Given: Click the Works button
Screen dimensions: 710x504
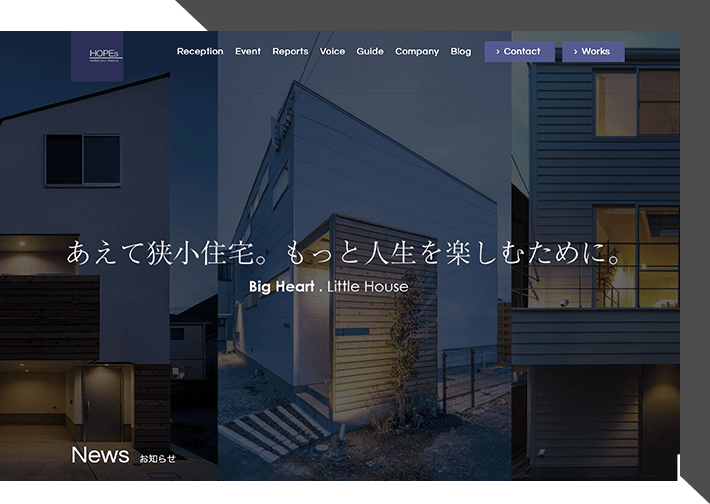Looking at the screenshot, I should [593, 52].
